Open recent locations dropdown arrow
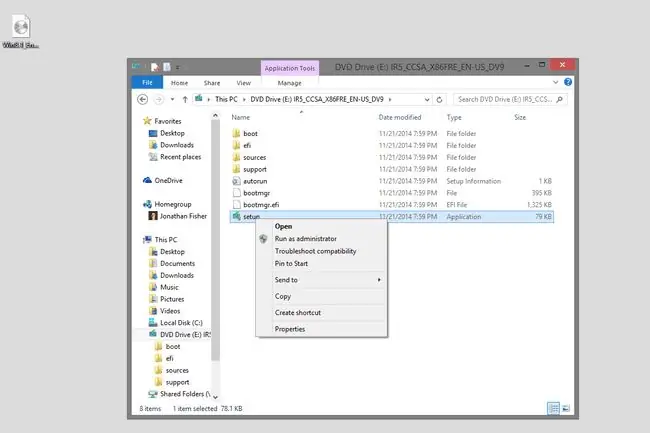The image size is (650, 433). click(x=172, y=99)
